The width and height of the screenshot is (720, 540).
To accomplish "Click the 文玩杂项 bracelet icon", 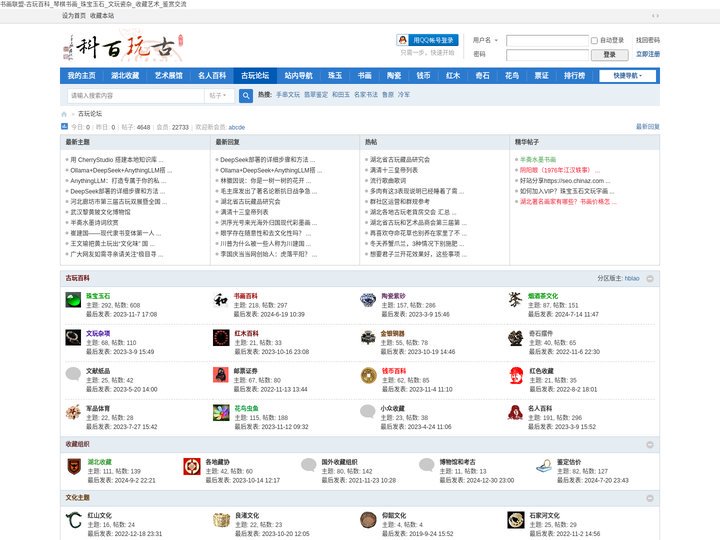I will pos(73,338).
